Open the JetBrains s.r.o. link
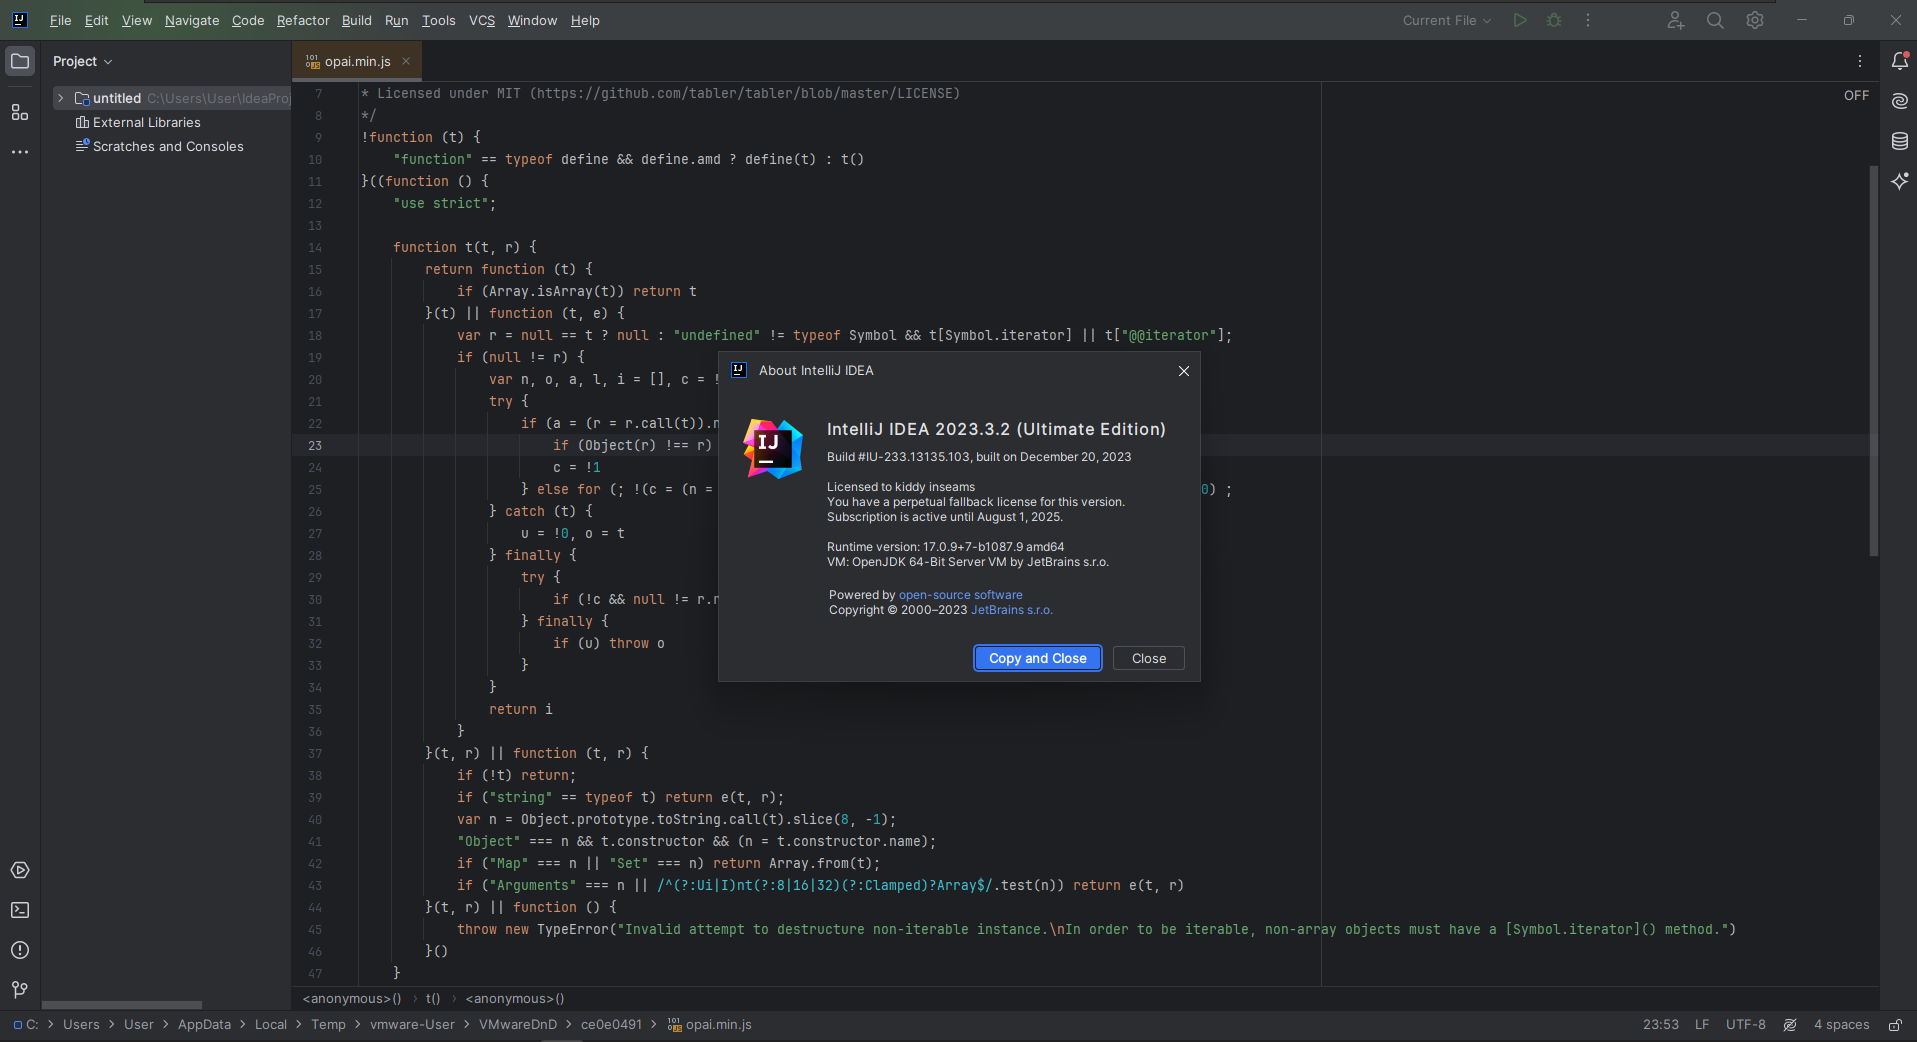 [x=1012, y=610]
